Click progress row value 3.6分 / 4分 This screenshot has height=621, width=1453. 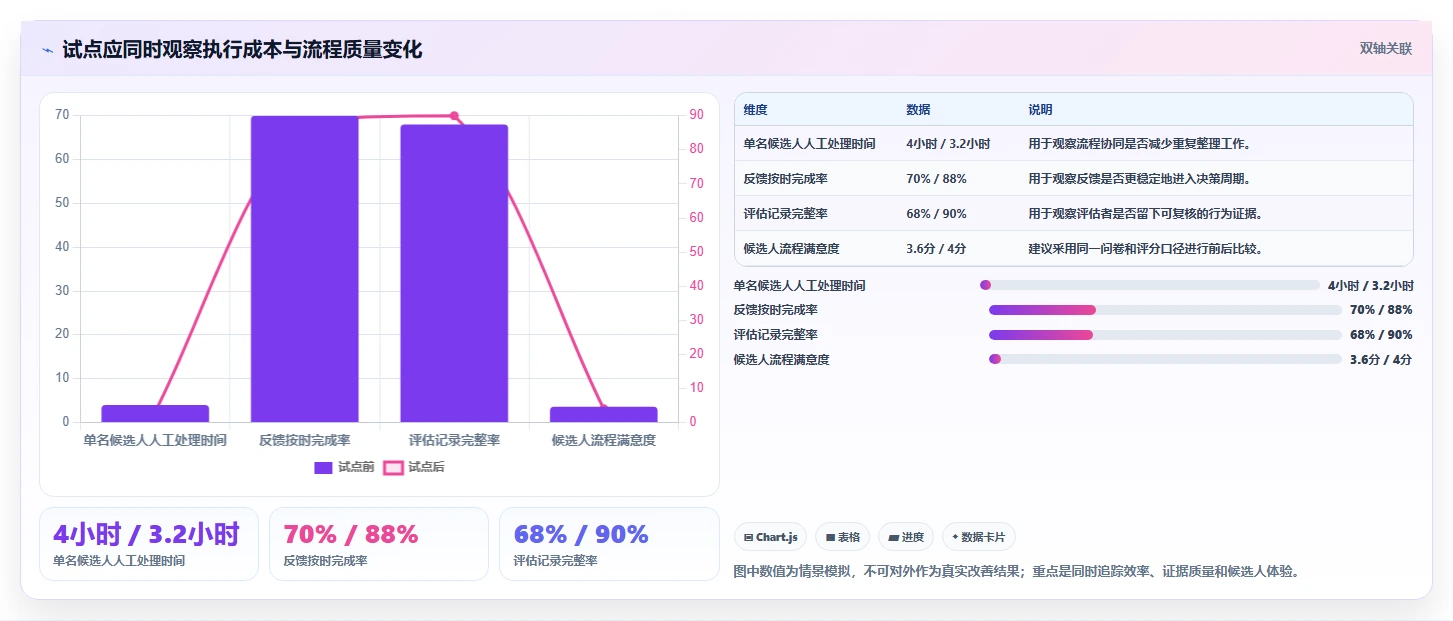pos(1381,359)
